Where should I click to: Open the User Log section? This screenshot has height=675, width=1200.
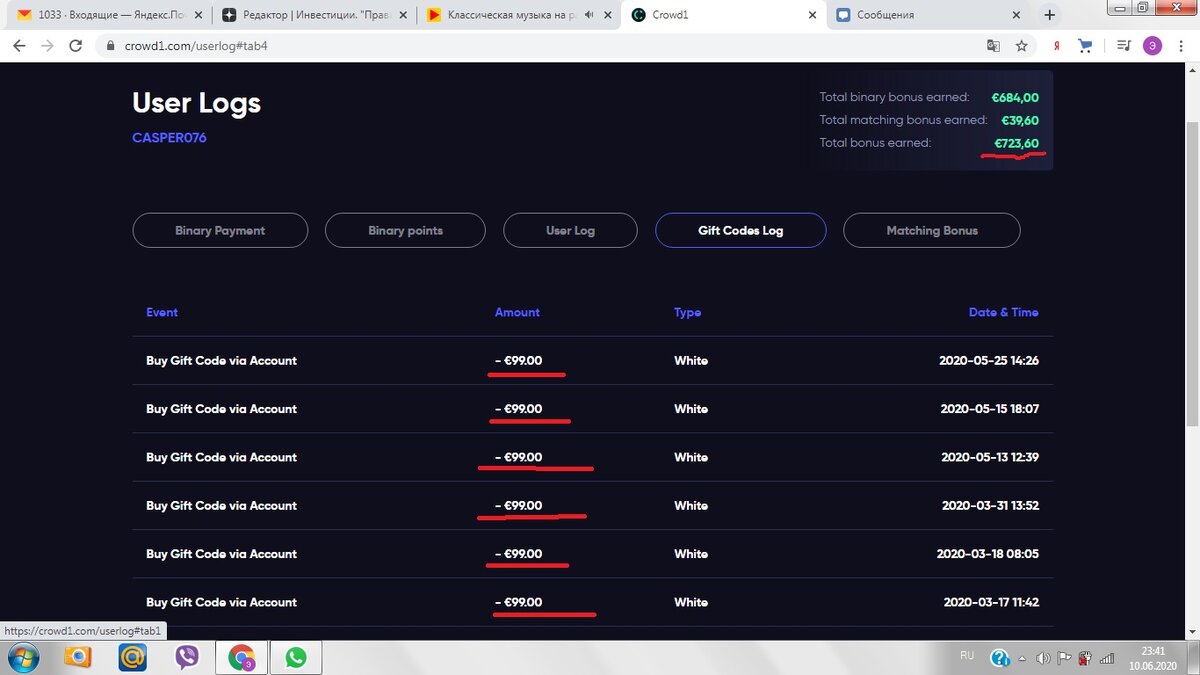(570, 230)
